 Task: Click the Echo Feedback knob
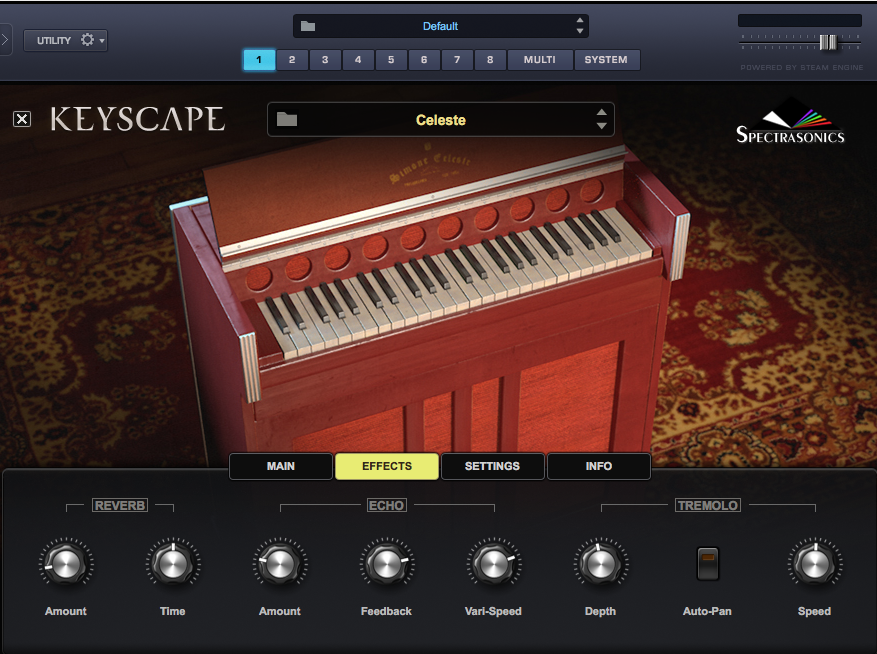click(386, 563)
